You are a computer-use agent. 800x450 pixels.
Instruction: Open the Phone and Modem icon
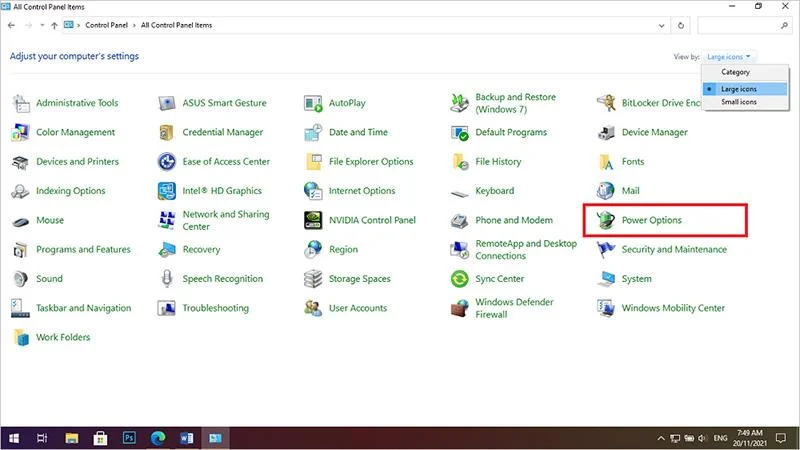(x=459, y=221)
